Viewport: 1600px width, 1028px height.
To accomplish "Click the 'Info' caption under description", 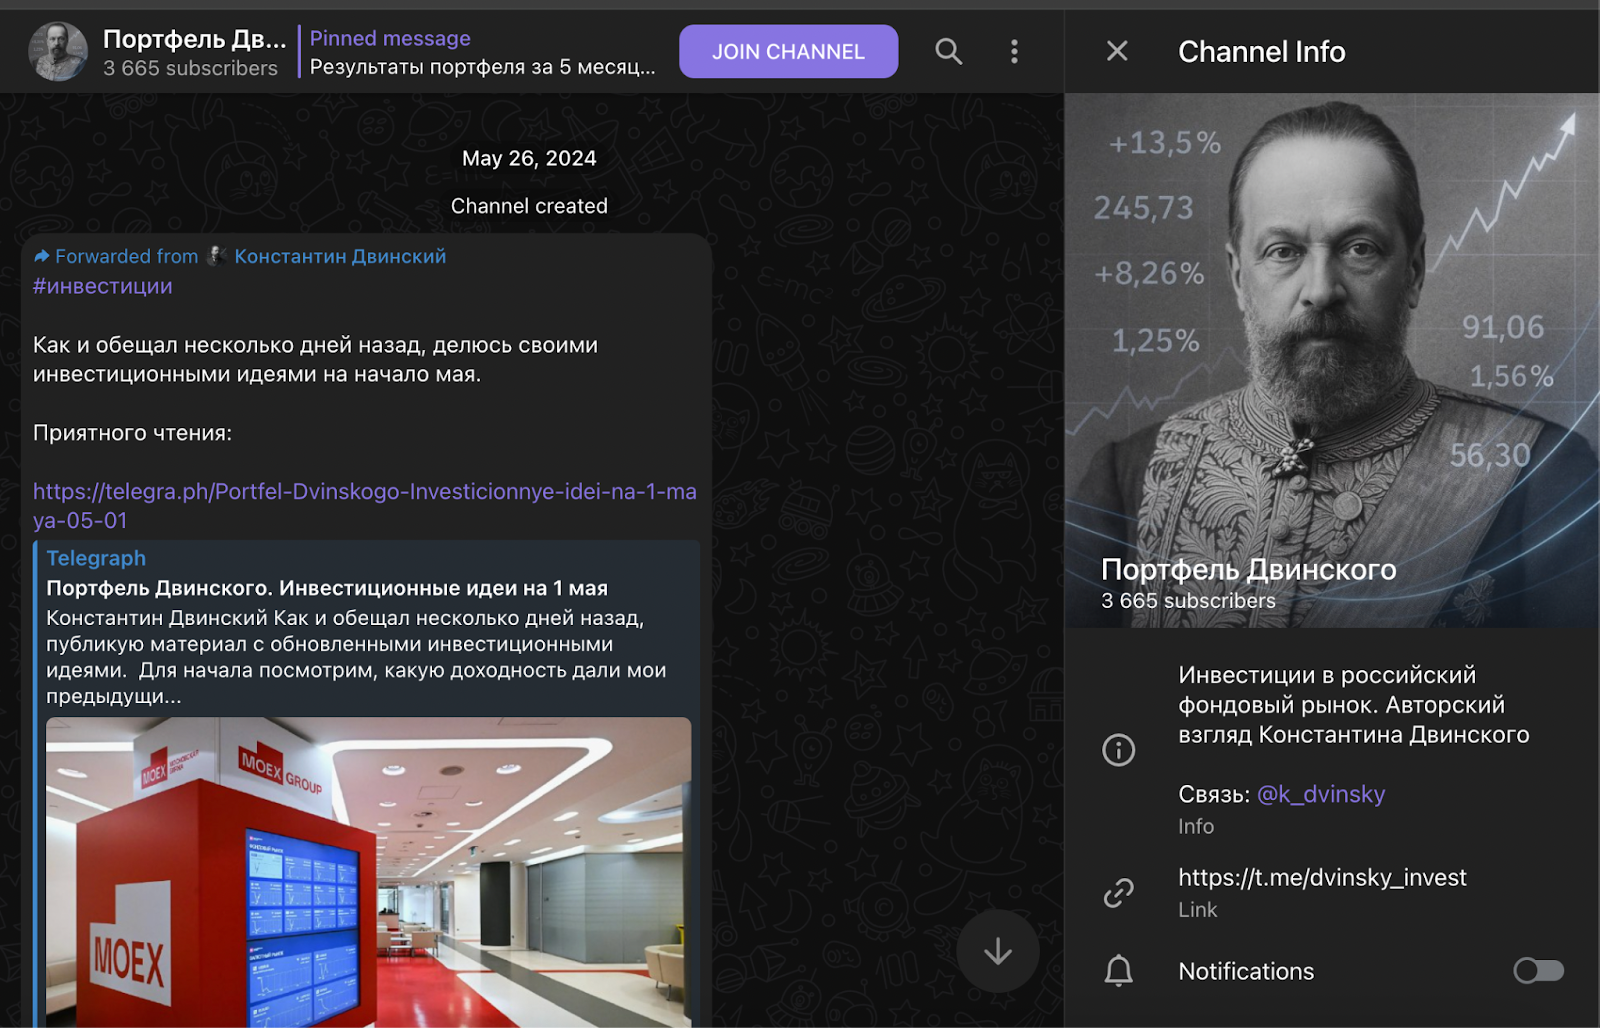I will pos(1196,827).
